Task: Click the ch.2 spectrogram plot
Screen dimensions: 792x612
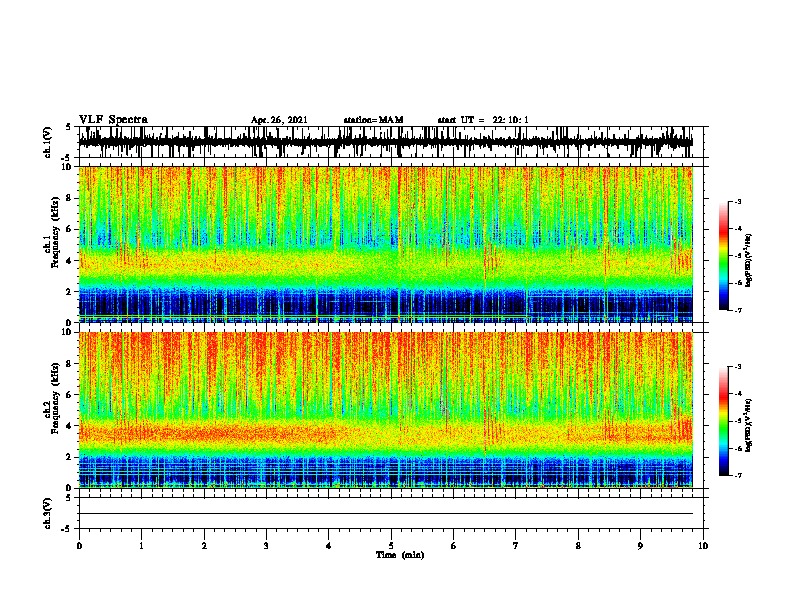Action: 385,410
